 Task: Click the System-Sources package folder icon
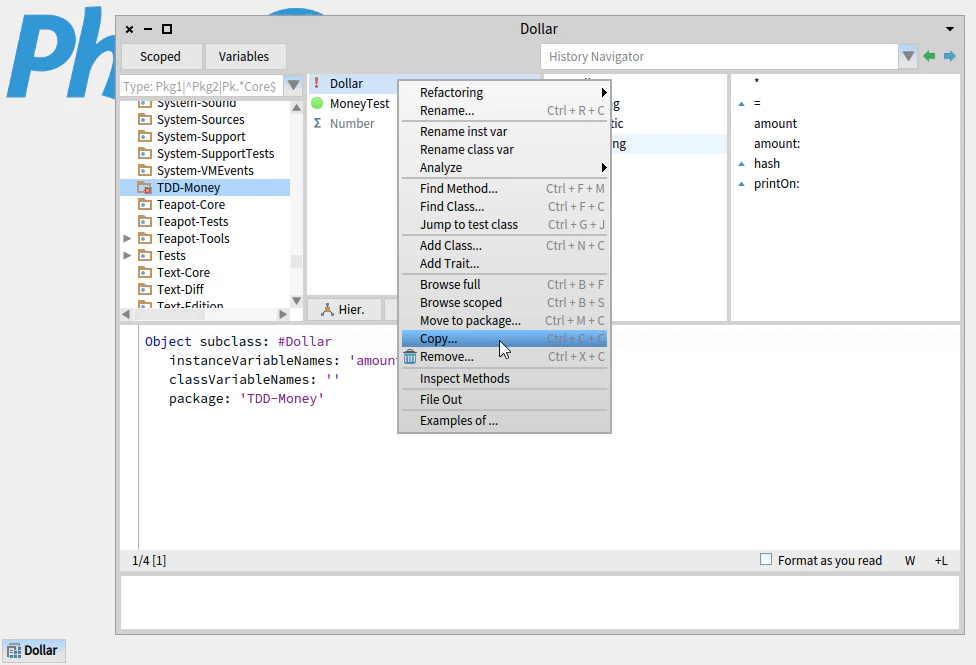pyautogui.click(x=144, y=120)
